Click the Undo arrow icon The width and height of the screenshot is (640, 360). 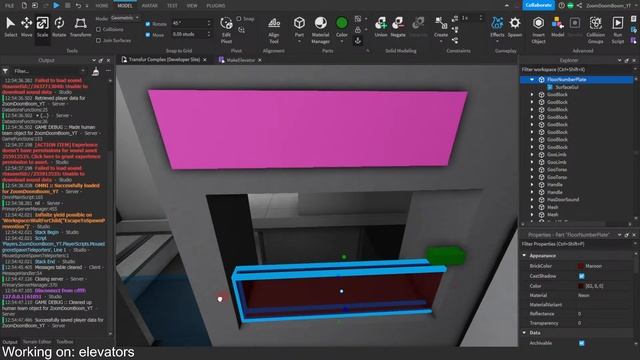78,5
